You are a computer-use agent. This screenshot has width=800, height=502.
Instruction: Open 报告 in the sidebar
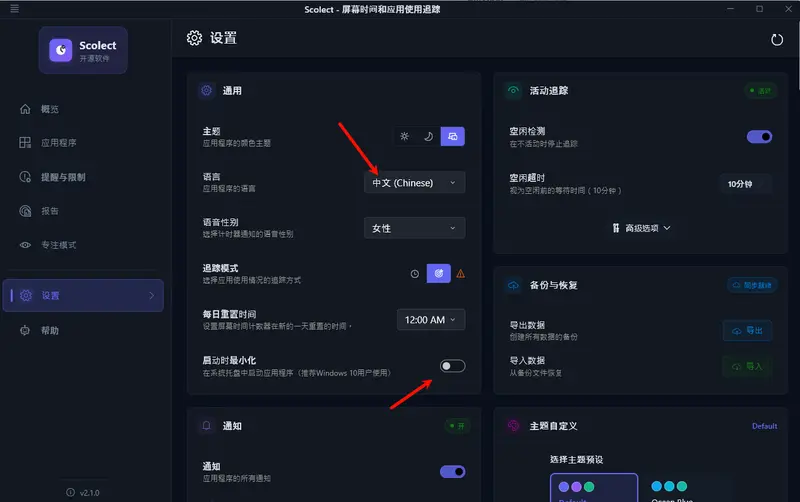pos(83,211)
